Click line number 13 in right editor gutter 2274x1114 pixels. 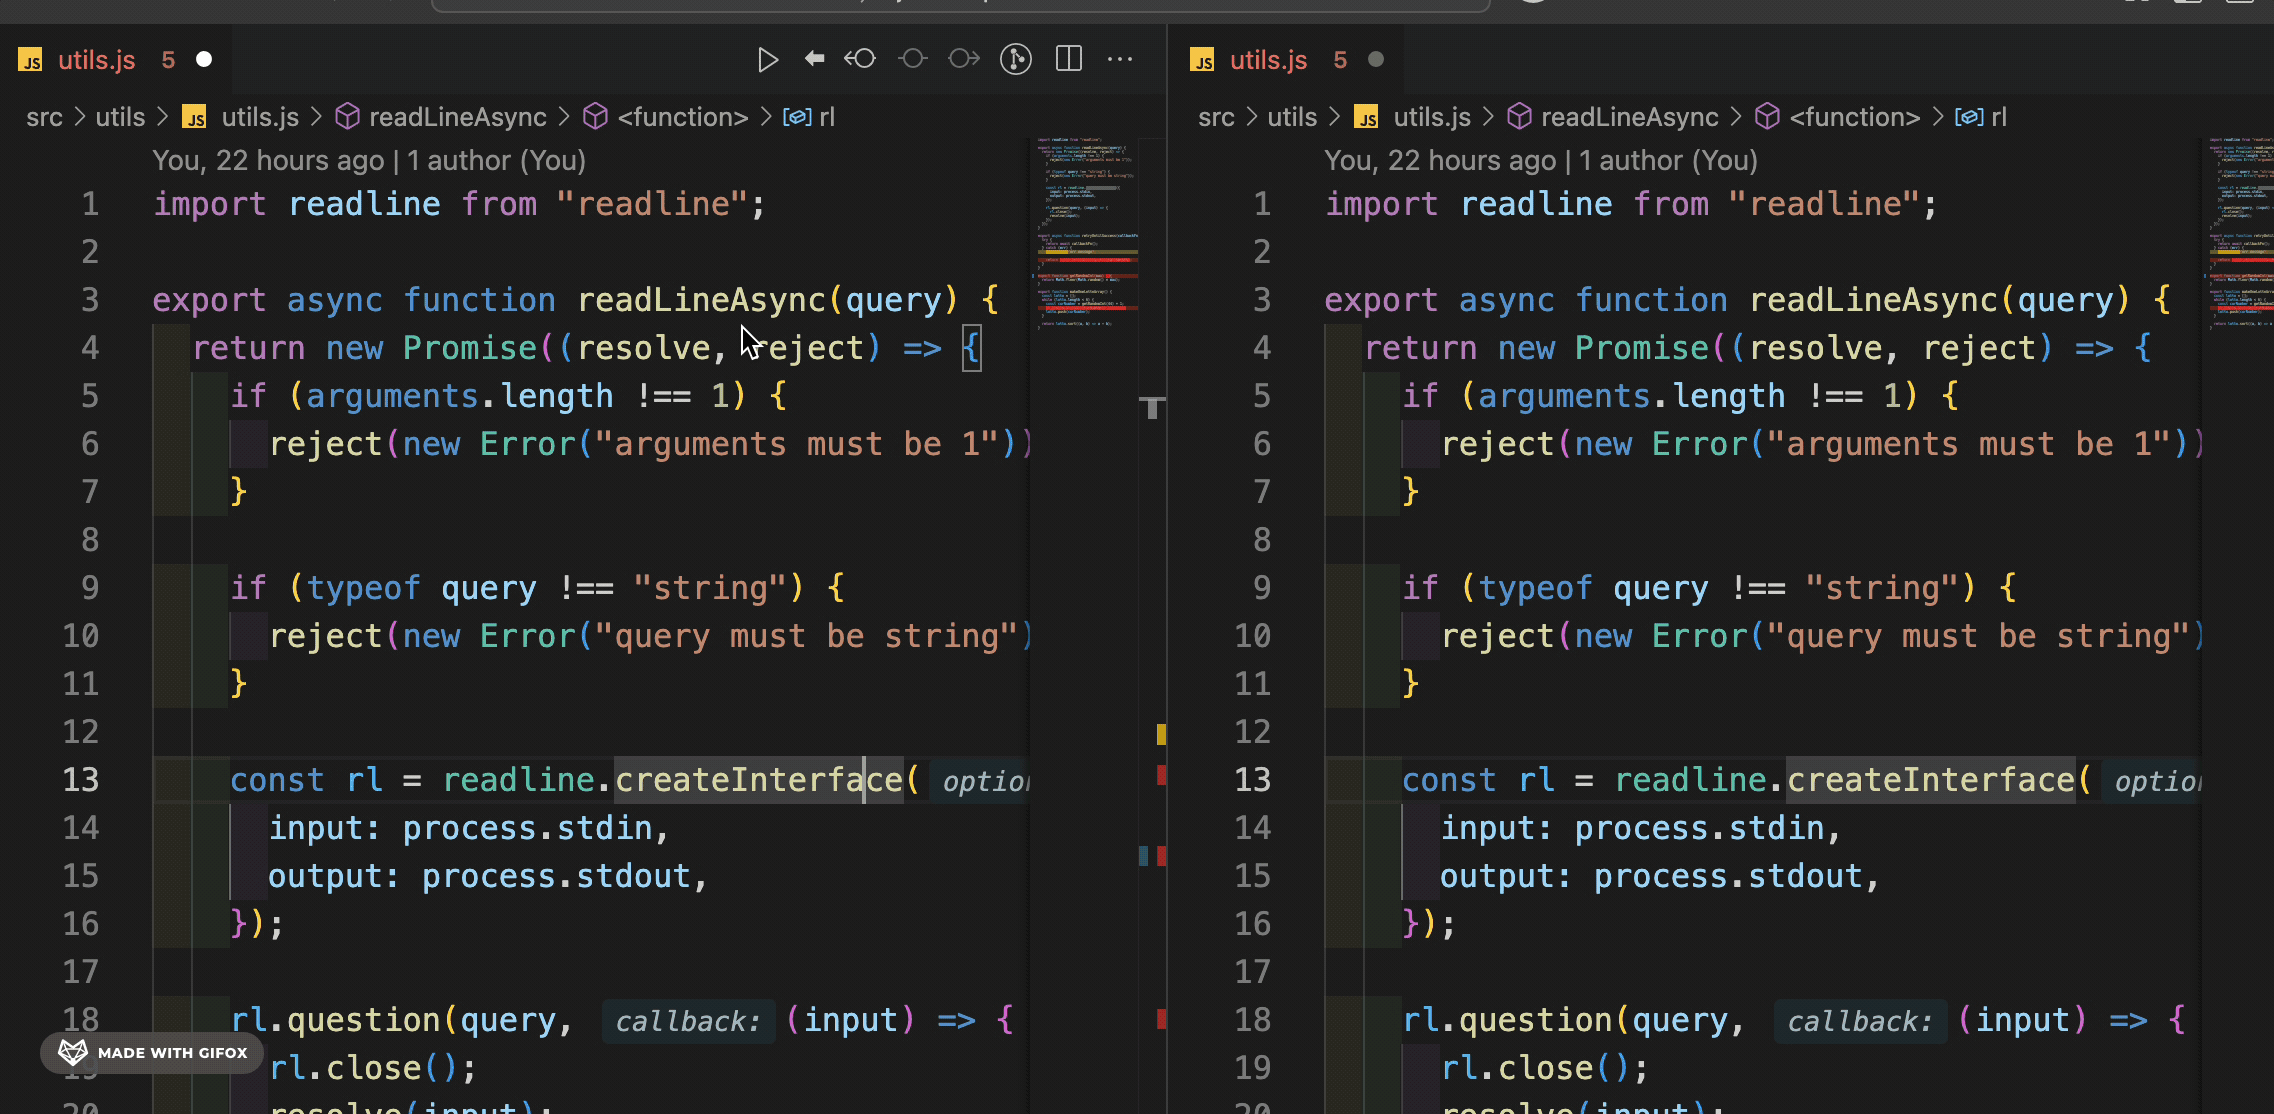click(1253, 780)
